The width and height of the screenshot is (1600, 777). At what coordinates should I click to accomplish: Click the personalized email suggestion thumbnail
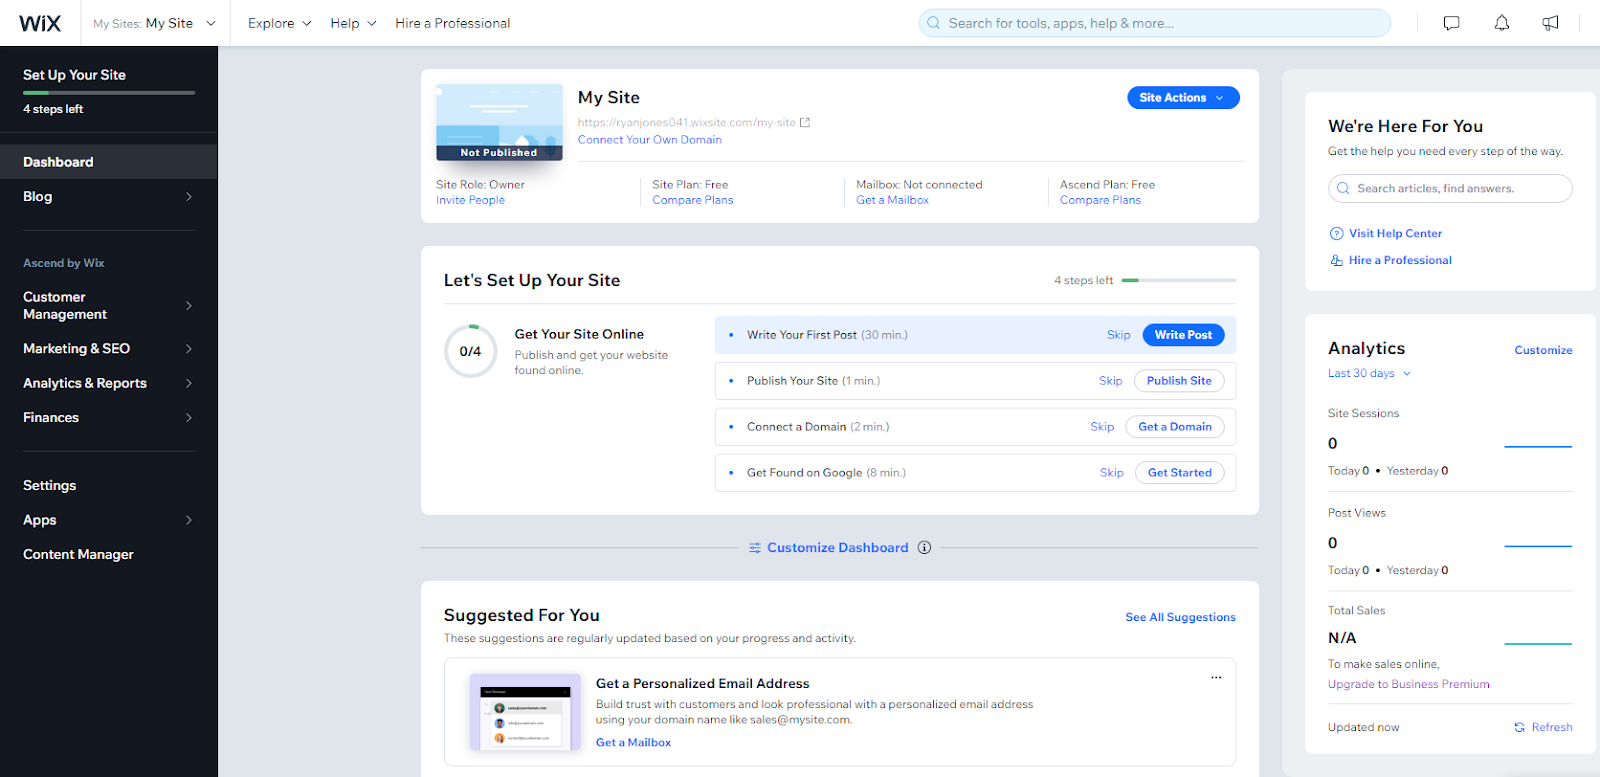tap(525, 712)
